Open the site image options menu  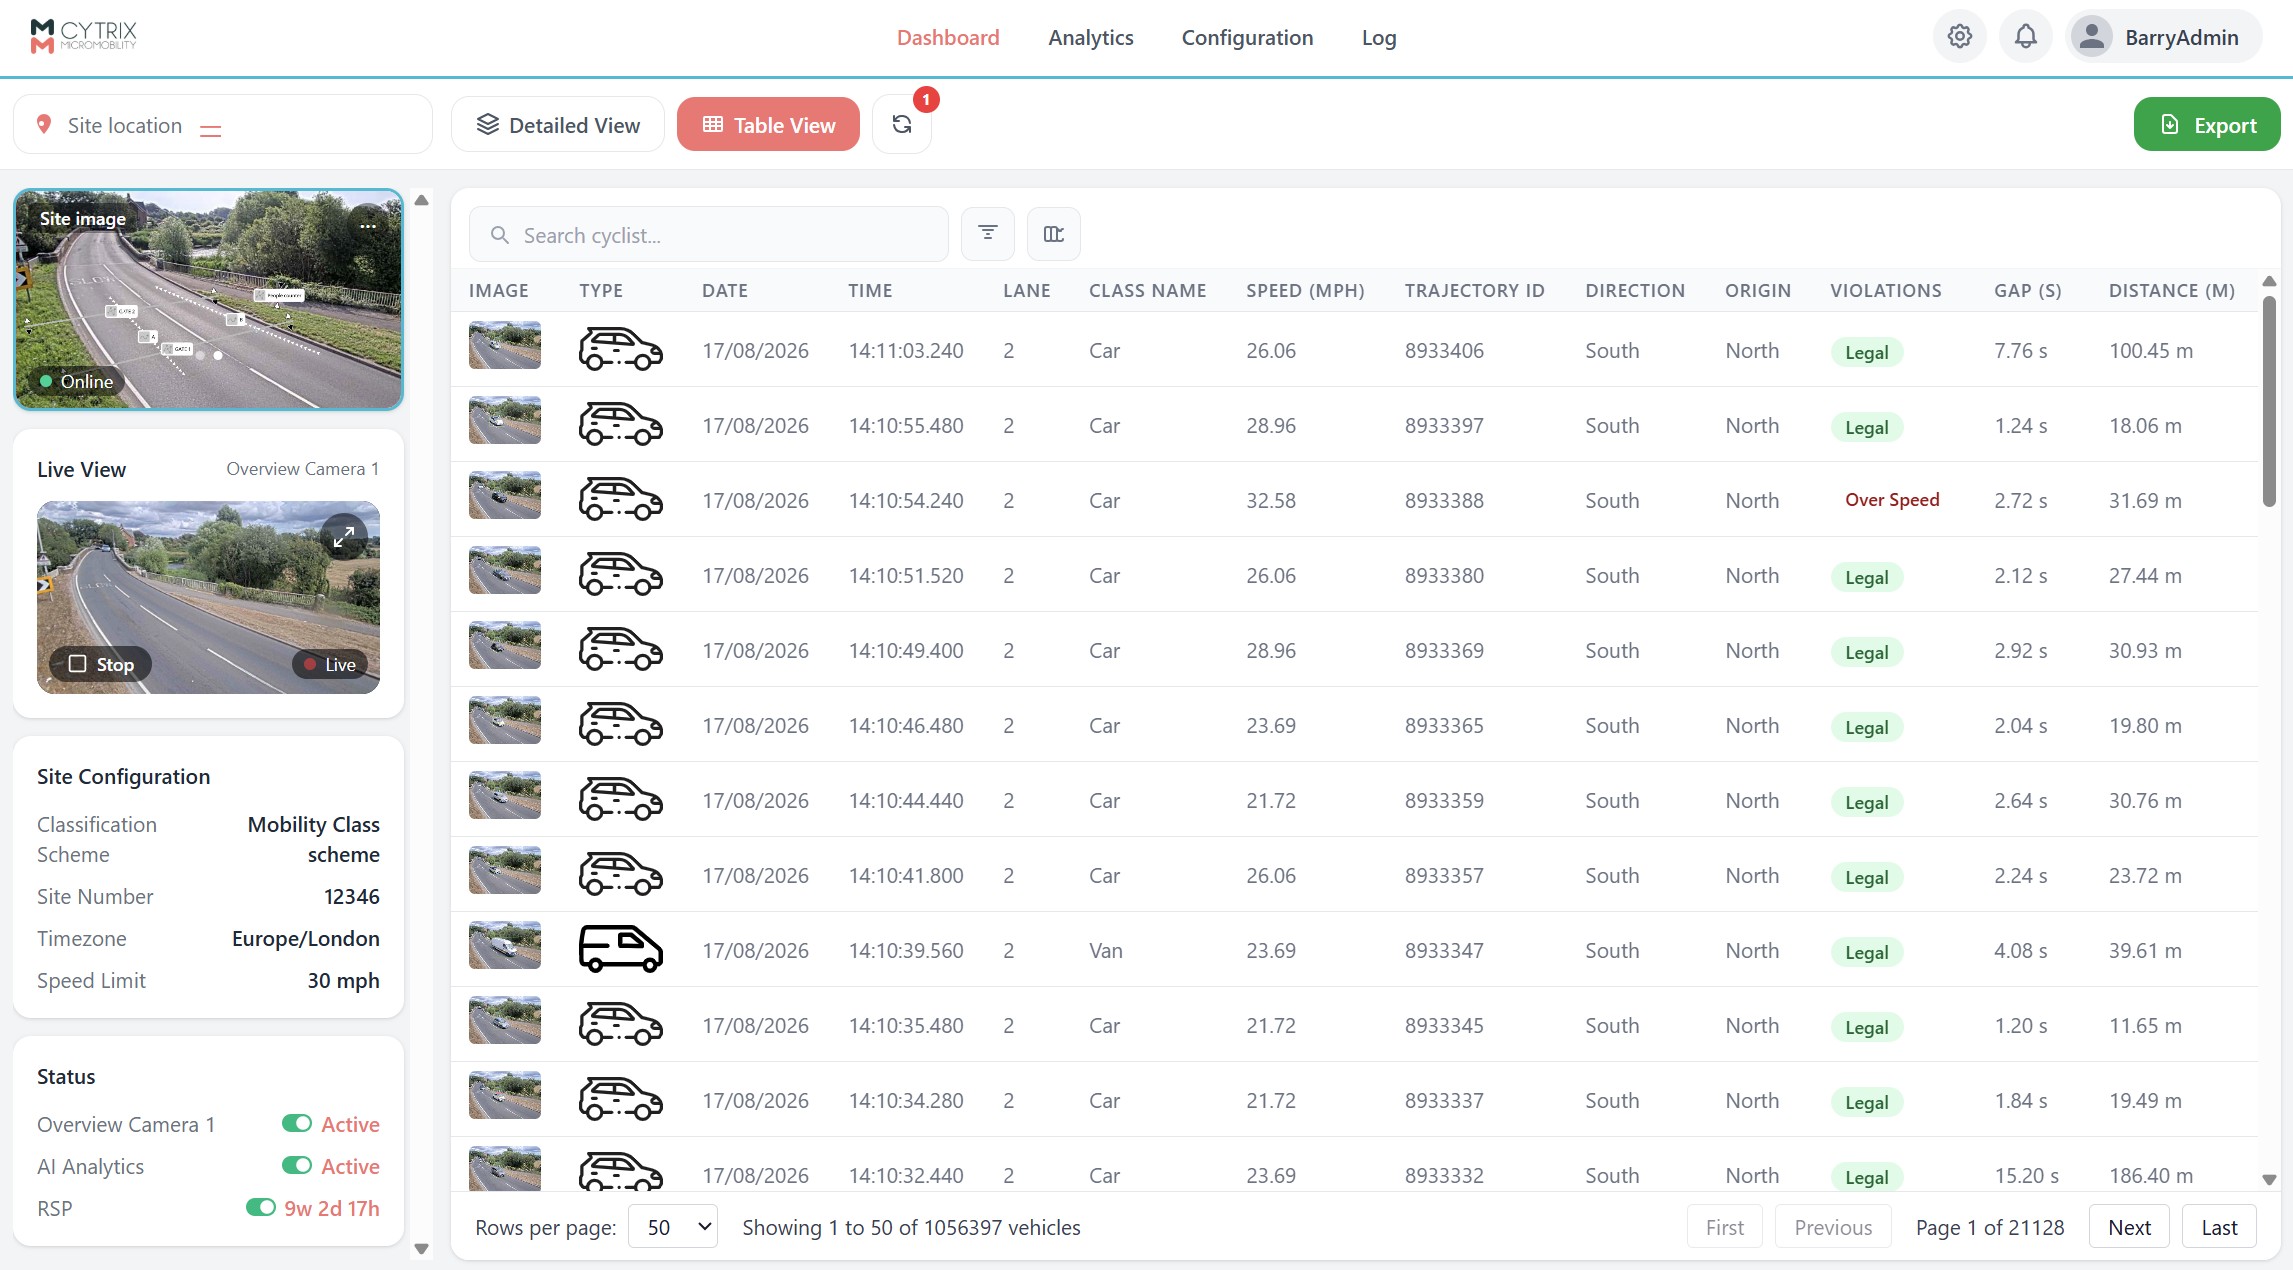[x=368, y=225]
